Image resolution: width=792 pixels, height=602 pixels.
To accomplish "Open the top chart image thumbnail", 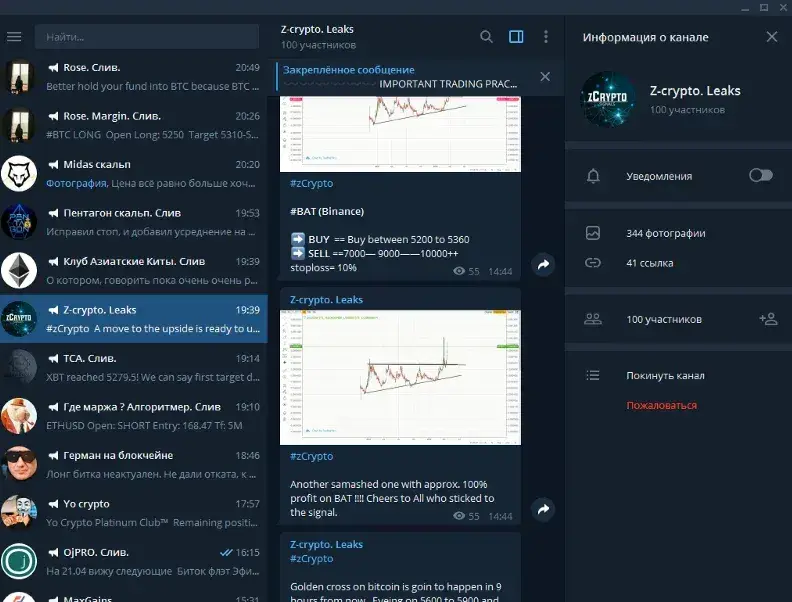I will pos(400,134).
